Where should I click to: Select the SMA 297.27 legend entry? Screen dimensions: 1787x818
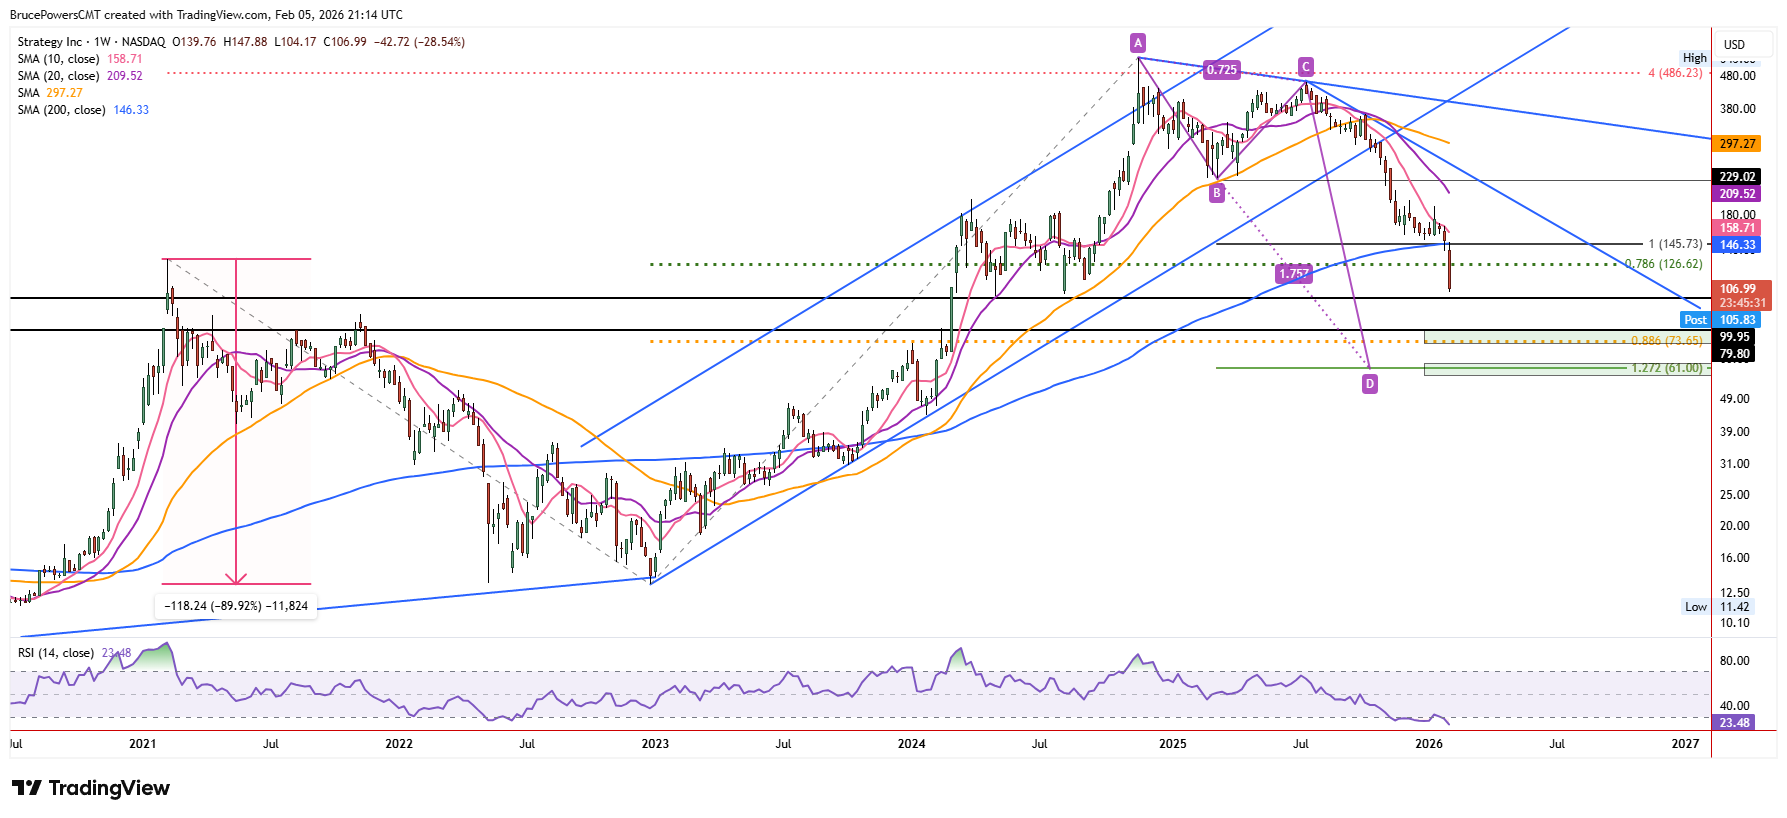tap(50, 93)
